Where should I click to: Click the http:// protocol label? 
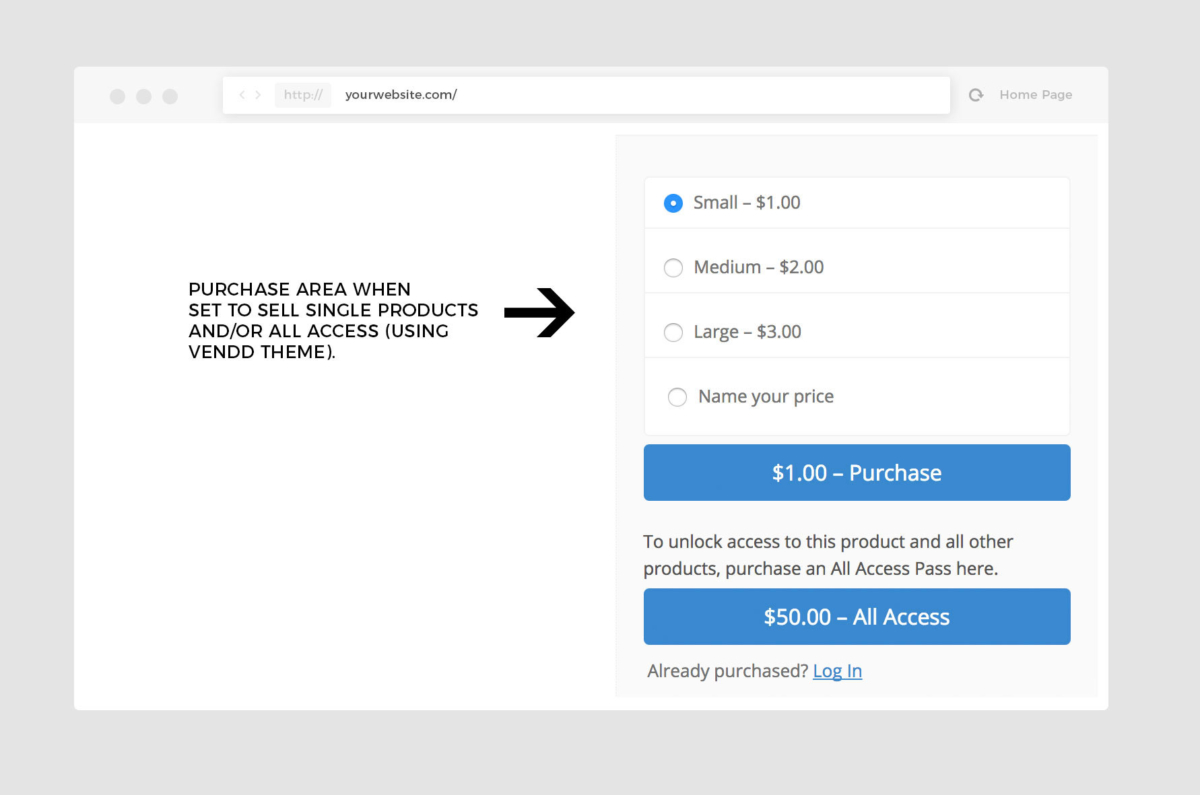(303, 95)
